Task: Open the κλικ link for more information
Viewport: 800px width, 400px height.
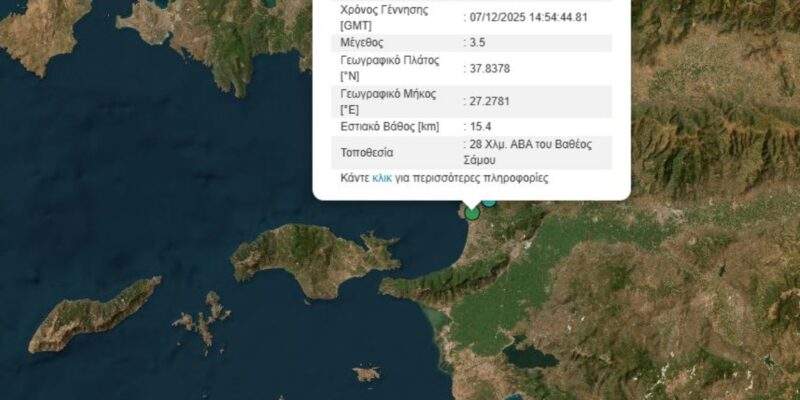Action: click(x=382, y=178)
